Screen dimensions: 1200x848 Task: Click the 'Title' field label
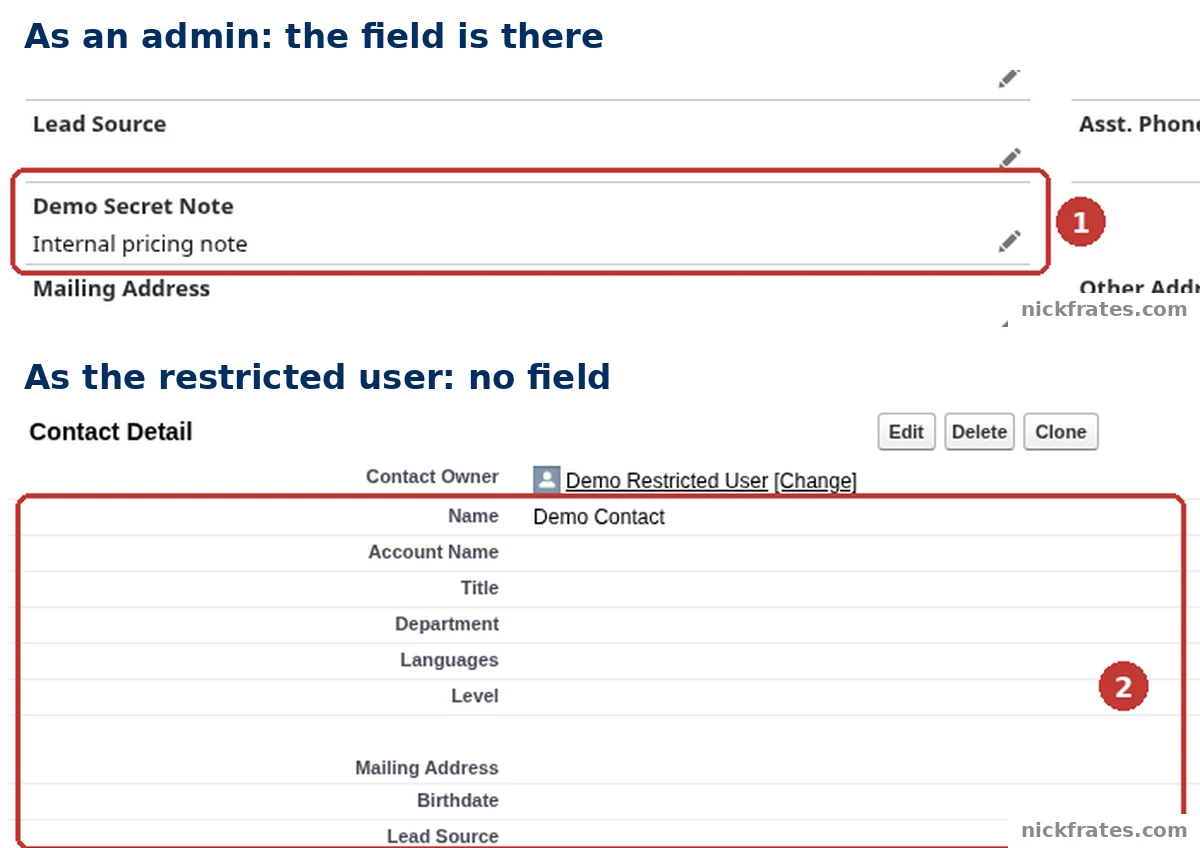click(x=479, y=588)
